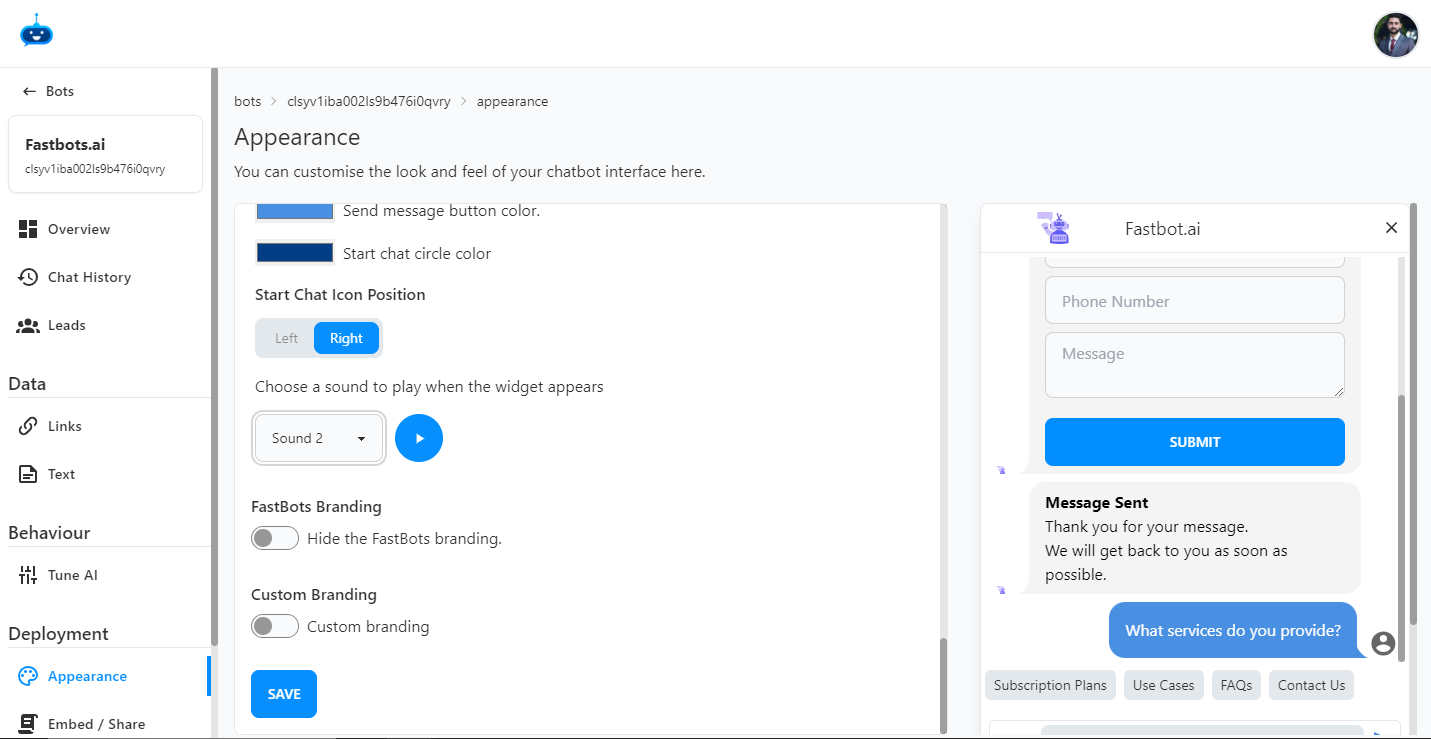This screenshot has width=1431, height=739.
Task: Turn on Custom branding
Action: 275,626
